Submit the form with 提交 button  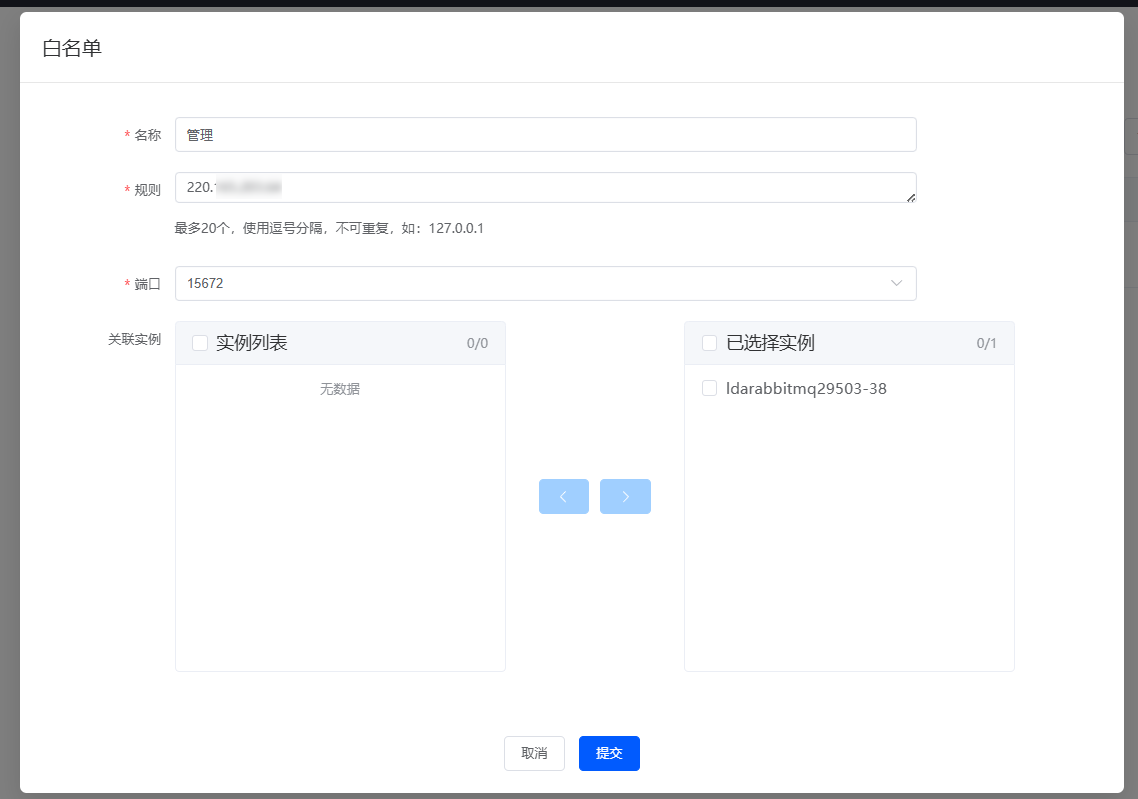pos(609,753)
